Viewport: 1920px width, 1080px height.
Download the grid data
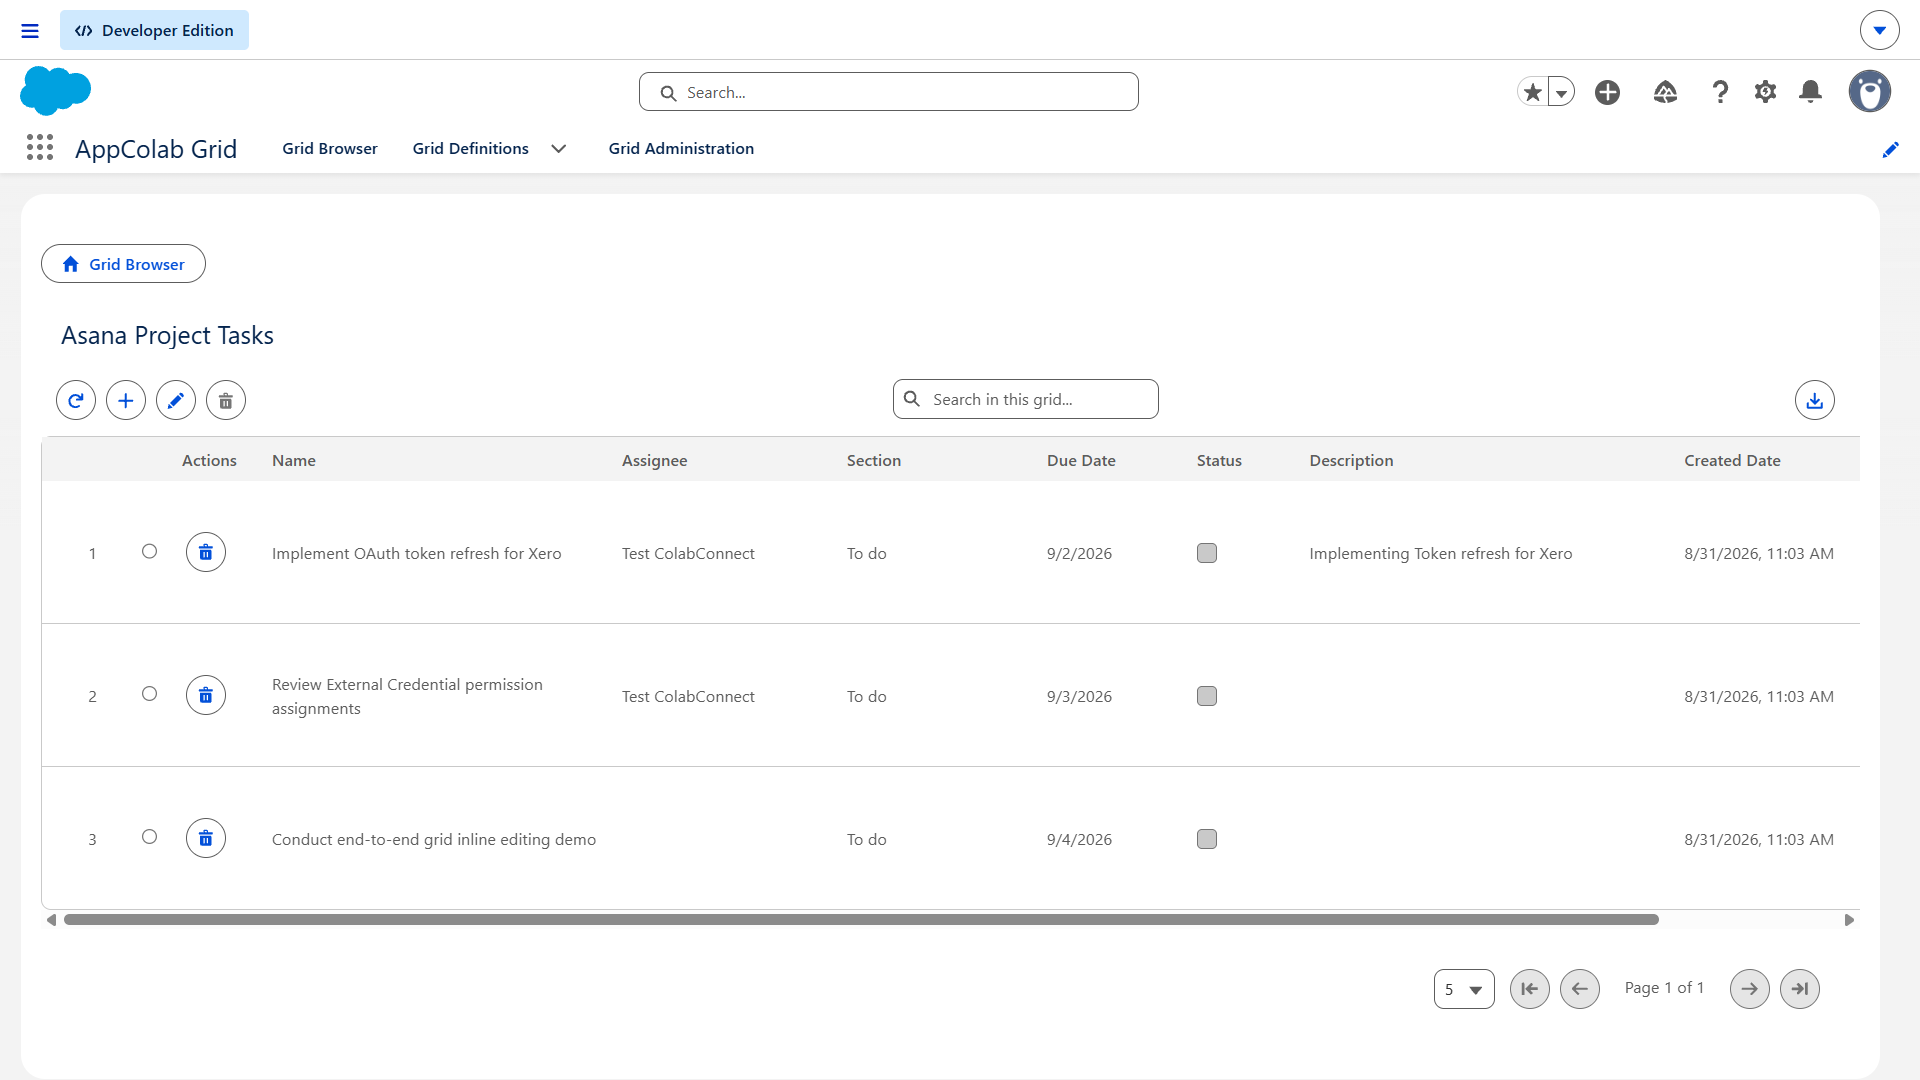point(1814,400)
